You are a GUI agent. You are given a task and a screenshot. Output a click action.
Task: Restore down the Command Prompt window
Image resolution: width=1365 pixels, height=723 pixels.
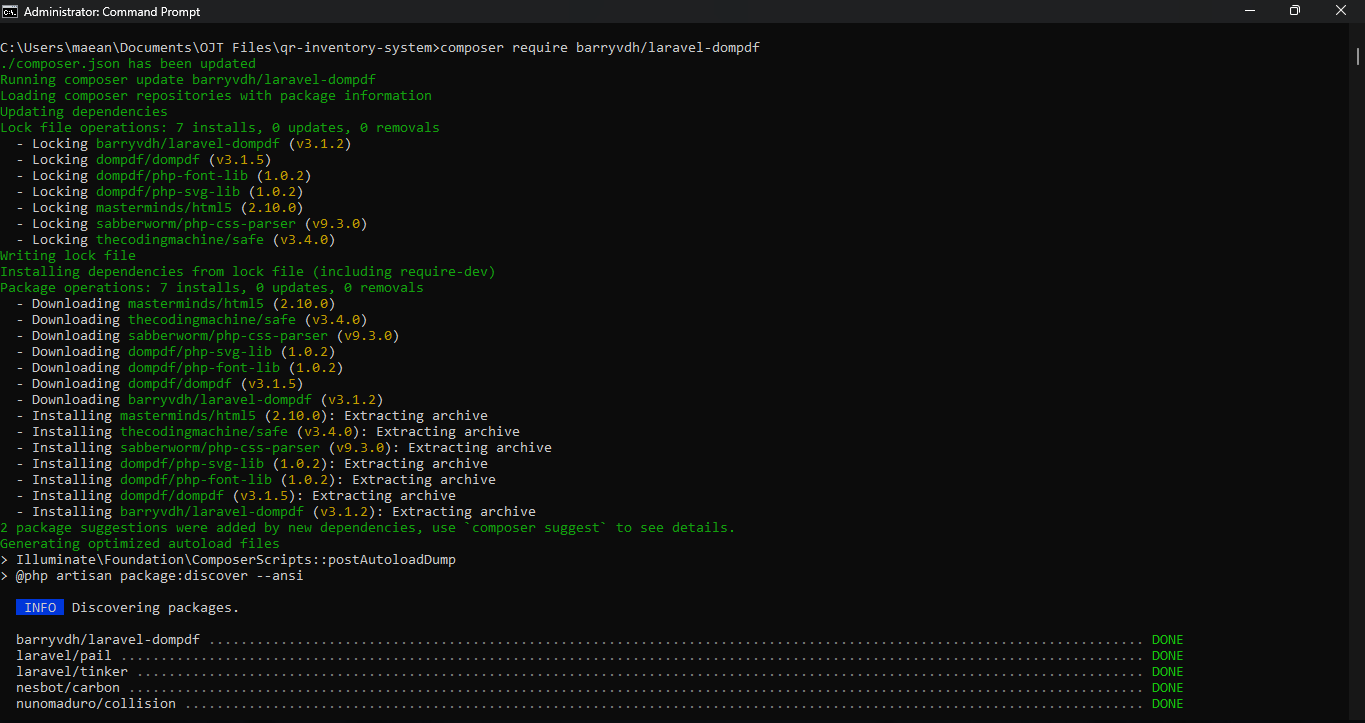point(1295,11)
